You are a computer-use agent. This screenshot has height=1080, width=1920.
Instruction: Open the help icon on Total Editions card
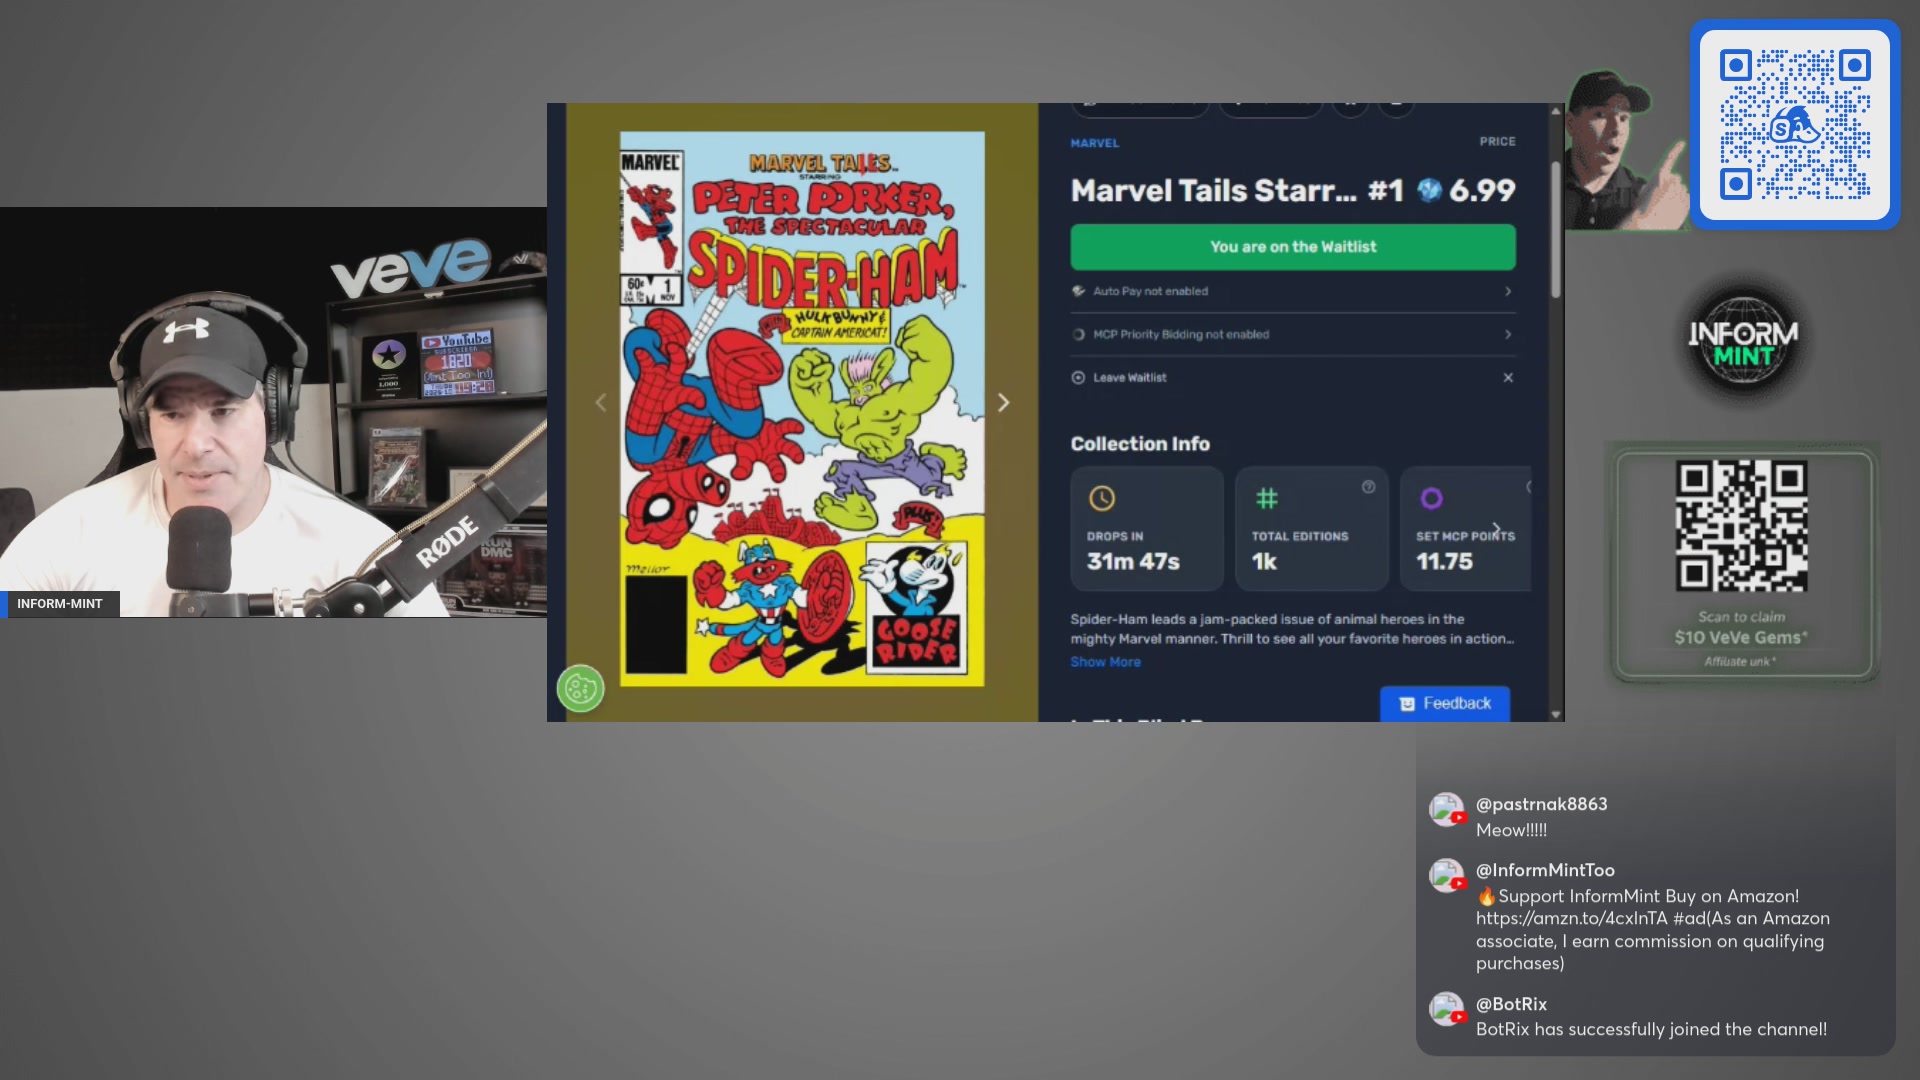click(x=1368, y=487)
